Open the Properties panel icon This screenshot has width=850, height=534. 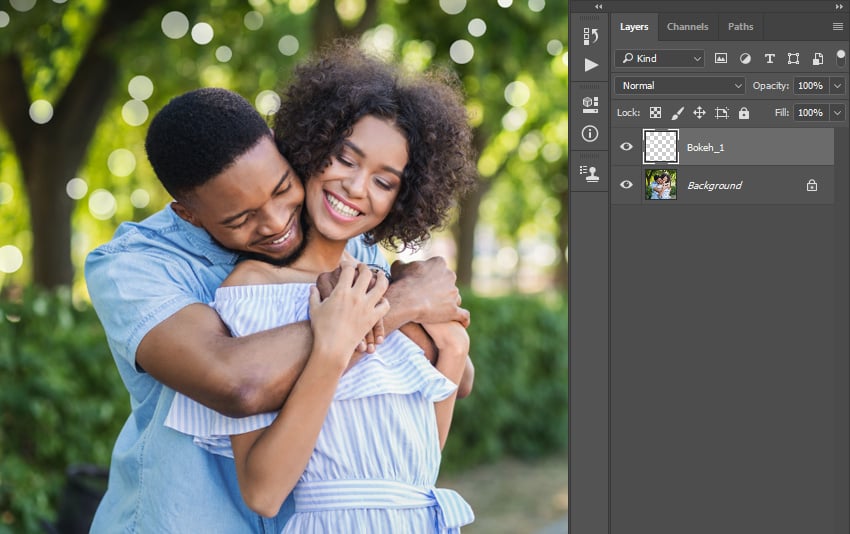tap(590, 104)
